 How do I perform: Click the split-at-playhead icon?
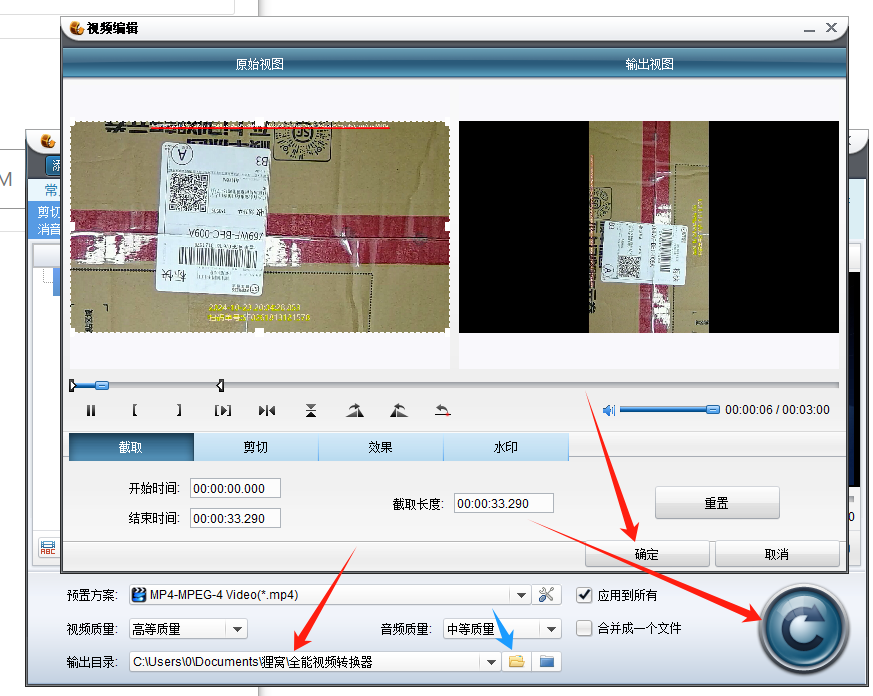point(267,411)
